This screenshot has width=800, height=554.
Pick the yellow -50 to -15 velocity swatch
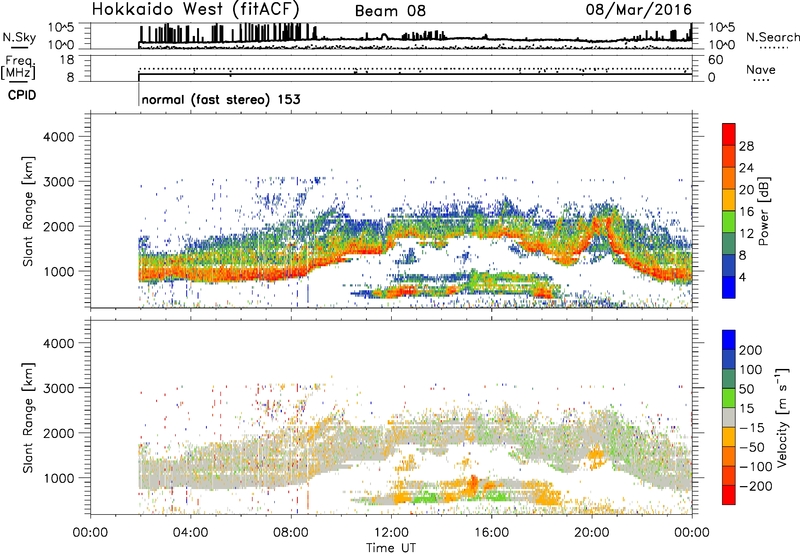click(x=729, y=437)
